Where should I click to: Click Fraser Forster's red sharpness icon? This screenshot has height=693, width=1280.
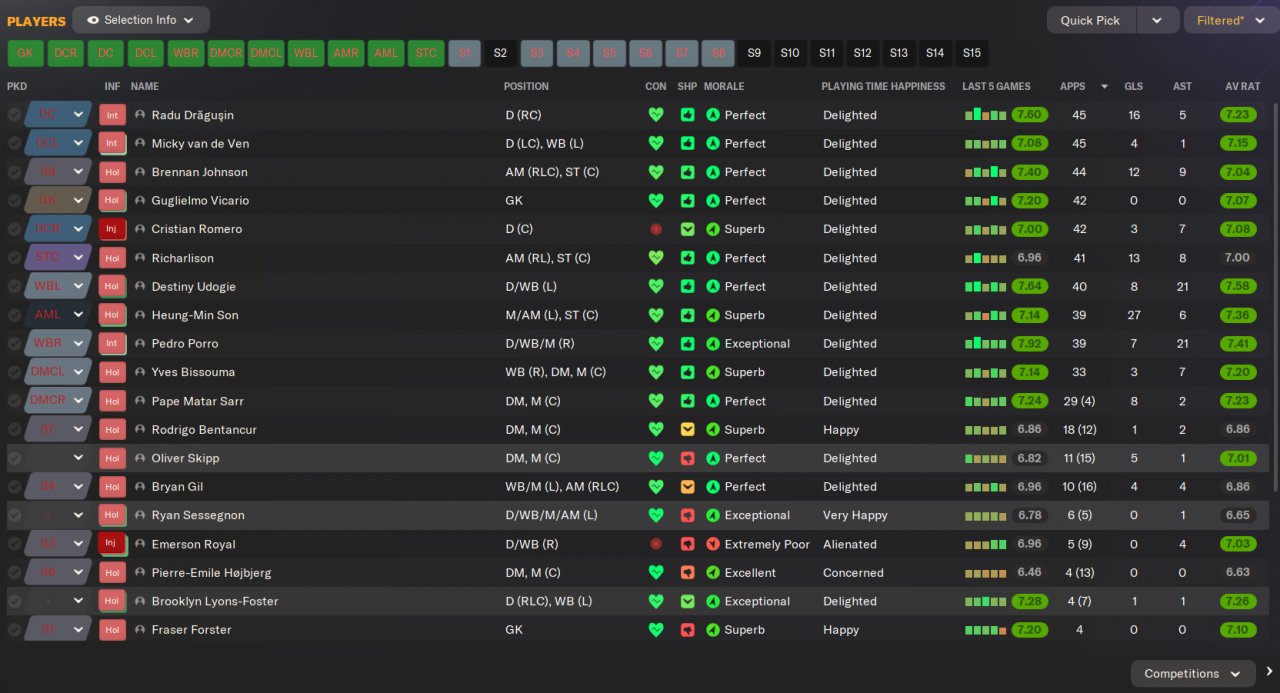click(x=687, y=630)
